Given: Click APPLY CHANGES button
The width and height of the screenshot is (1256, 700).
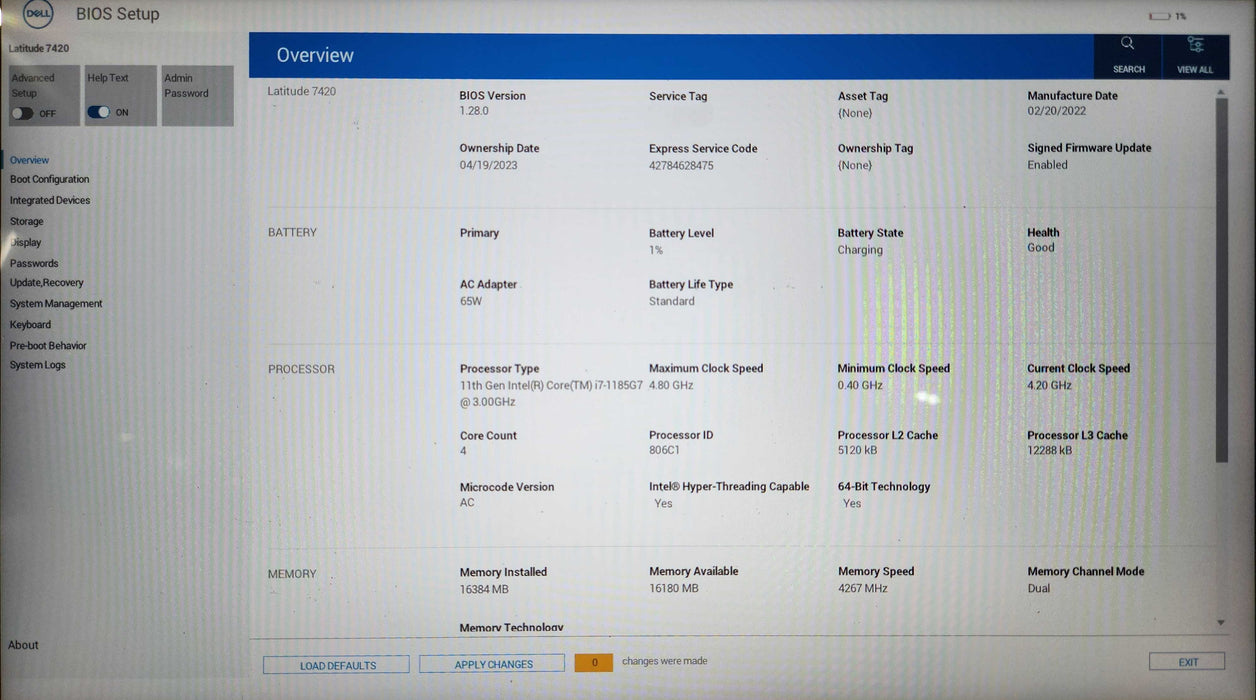Looking at the screenshot, I should [x=492, y=664].
